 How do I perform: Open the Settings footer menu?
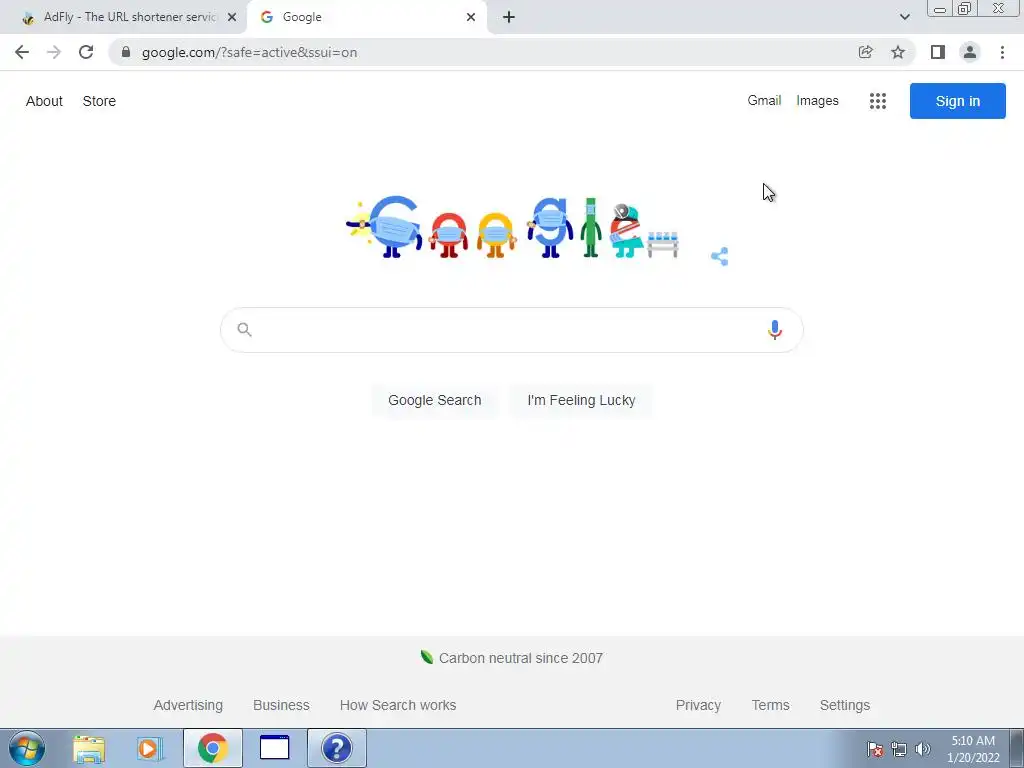coord(845,705)
